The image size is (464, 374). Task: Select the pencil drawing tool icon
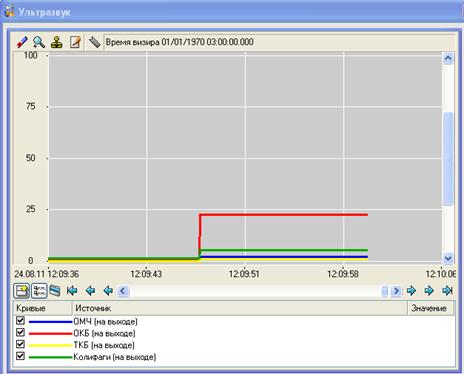[x=22, y=43]
